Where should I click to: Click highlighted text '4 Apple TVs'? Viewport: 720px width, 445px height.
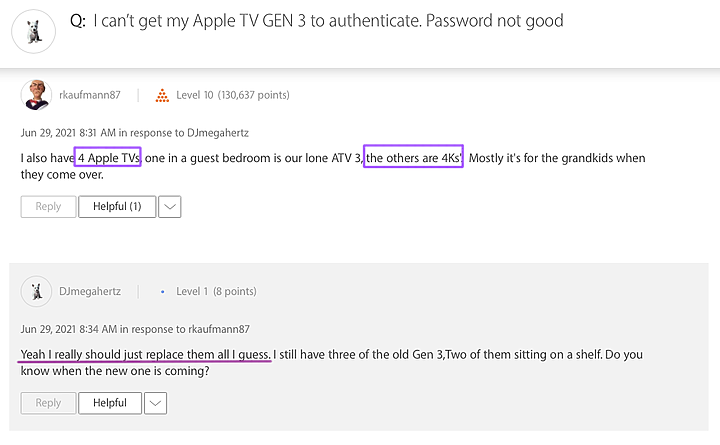click(107, 157)
